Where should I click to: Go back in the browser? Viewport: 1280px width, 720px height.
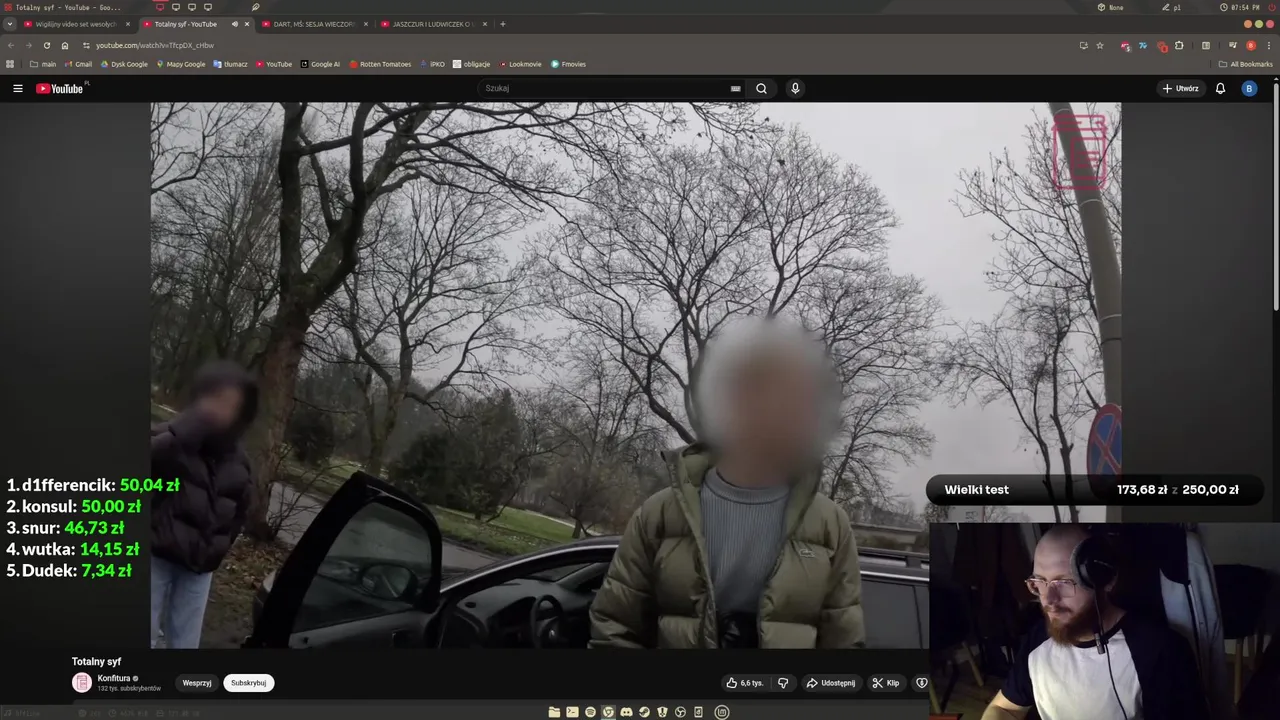click(11, 45)
